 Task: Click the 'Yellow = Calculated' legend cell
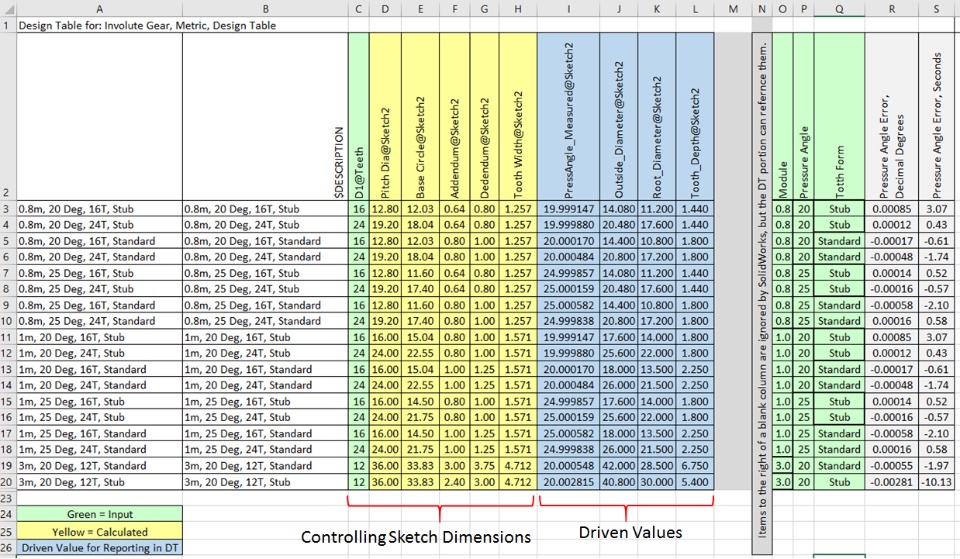[99, 532]
